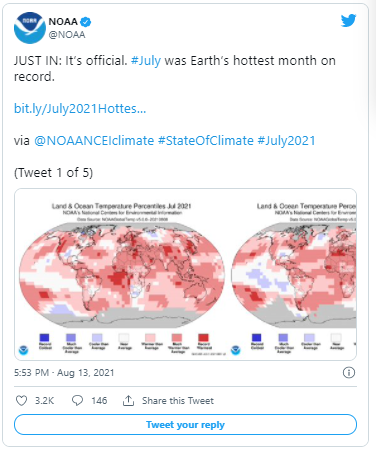Click the NOAA logo under left map
The width and height of the screenshot is (376, 453).
[24, 350]
